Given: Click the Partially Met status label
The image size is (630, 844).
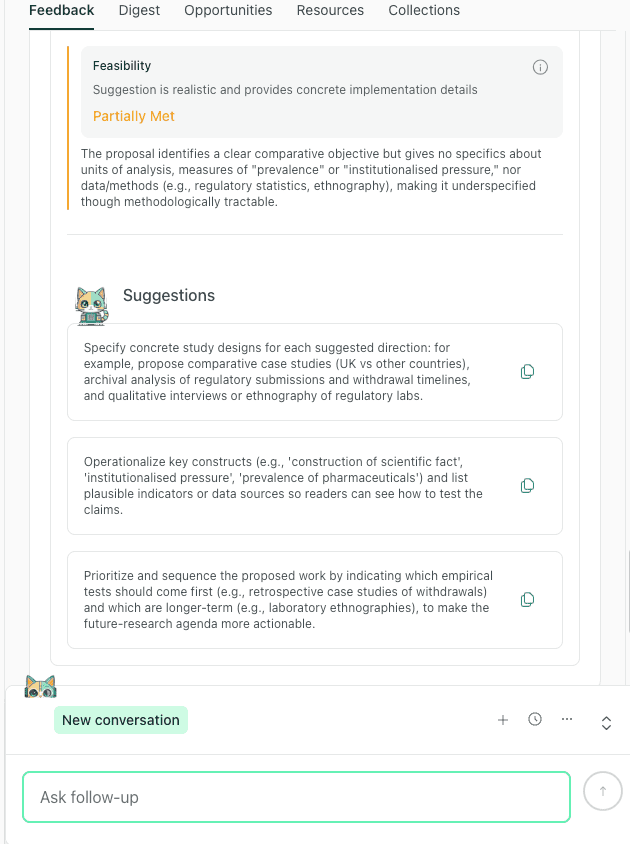Looking at the screenshot, I should pos(133,116).
